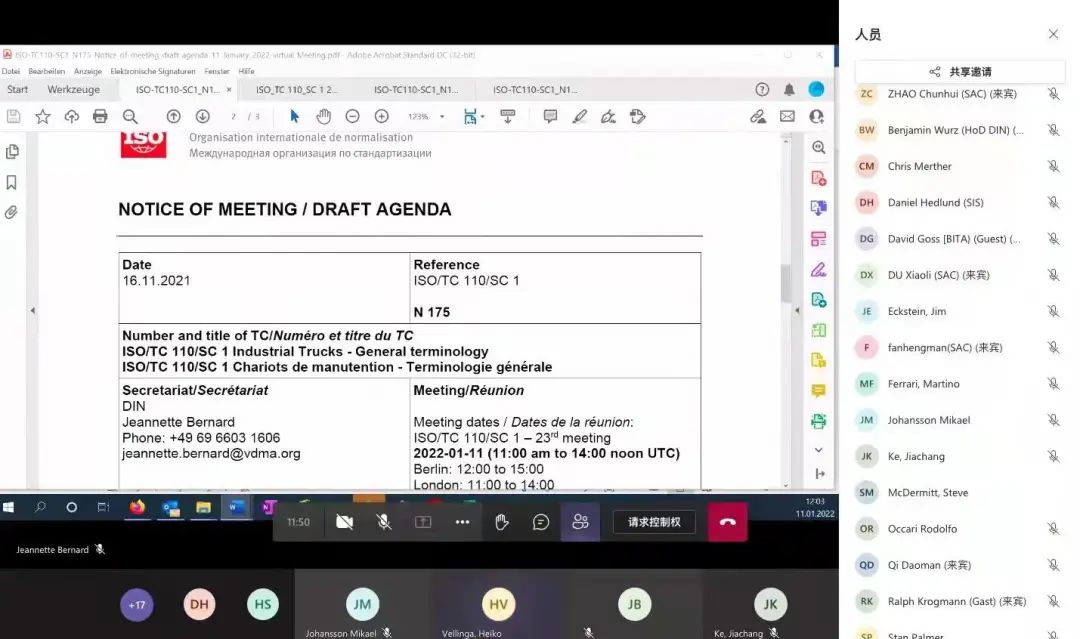1080x639 pixels.
Task: Toggle the participants panel button
Action: pyautogui.click(x=580, y=522)
